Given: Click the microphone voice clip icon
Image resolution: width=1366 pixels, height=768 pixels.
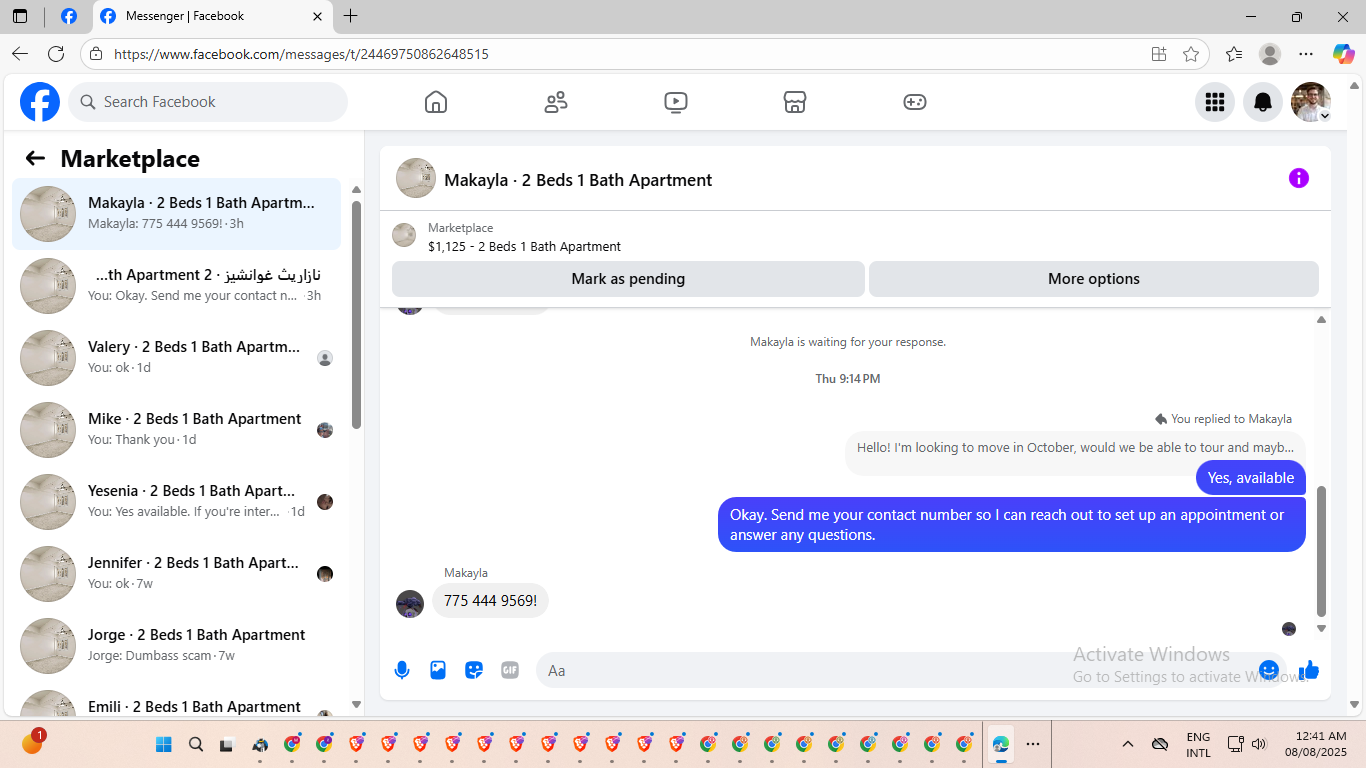Looking at the screenshot, I should click(402, 670).
